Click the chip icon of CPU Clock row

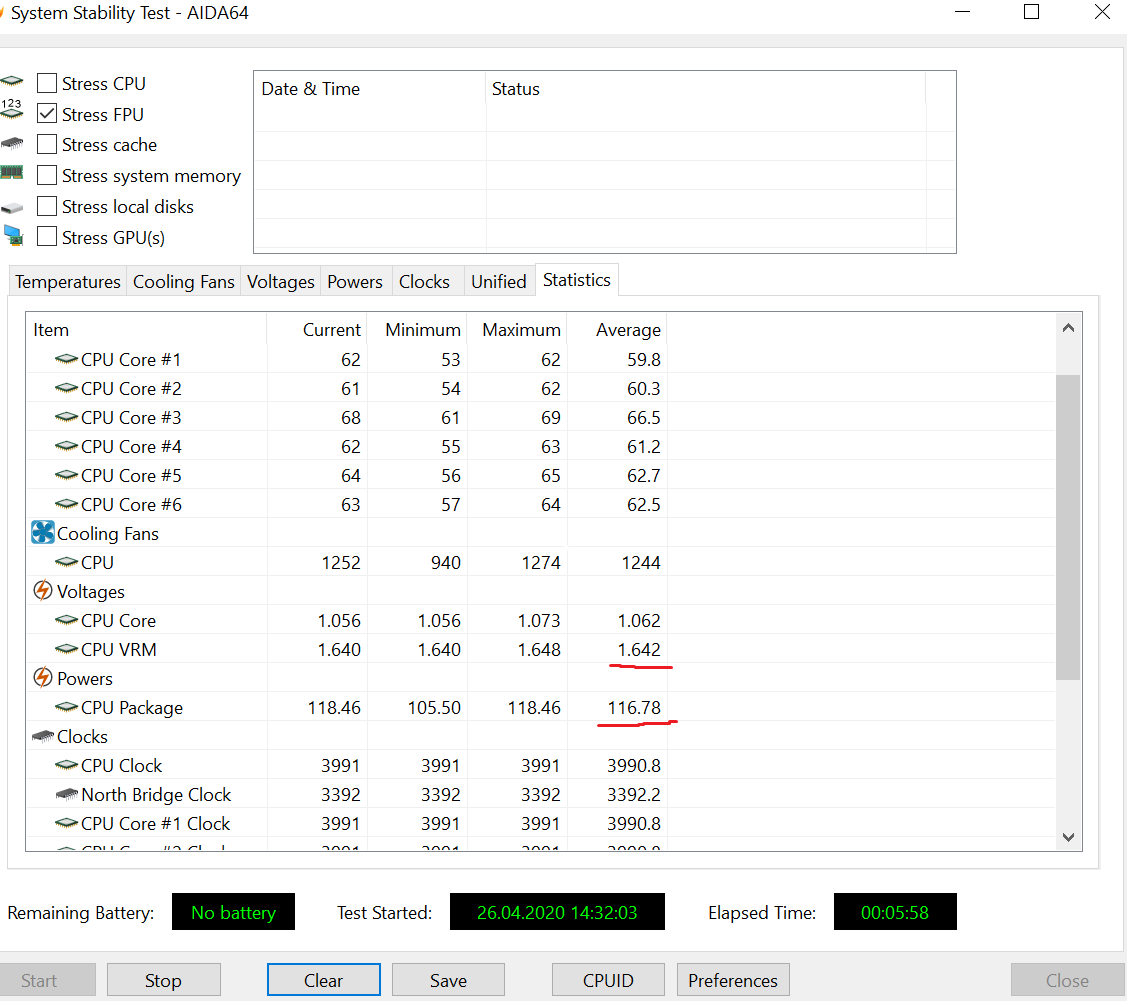(66, 765)
